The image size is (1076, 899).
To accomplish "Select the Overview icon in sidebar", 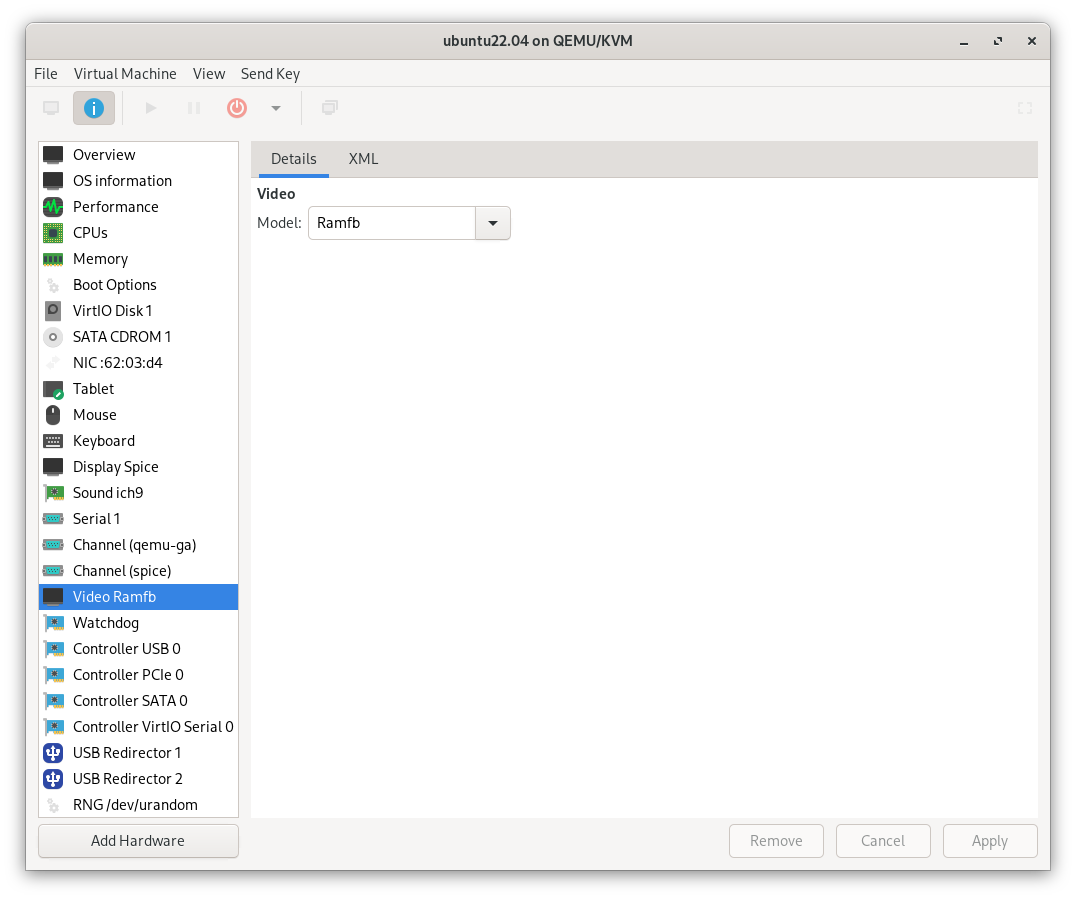I will tap(53, 155).
